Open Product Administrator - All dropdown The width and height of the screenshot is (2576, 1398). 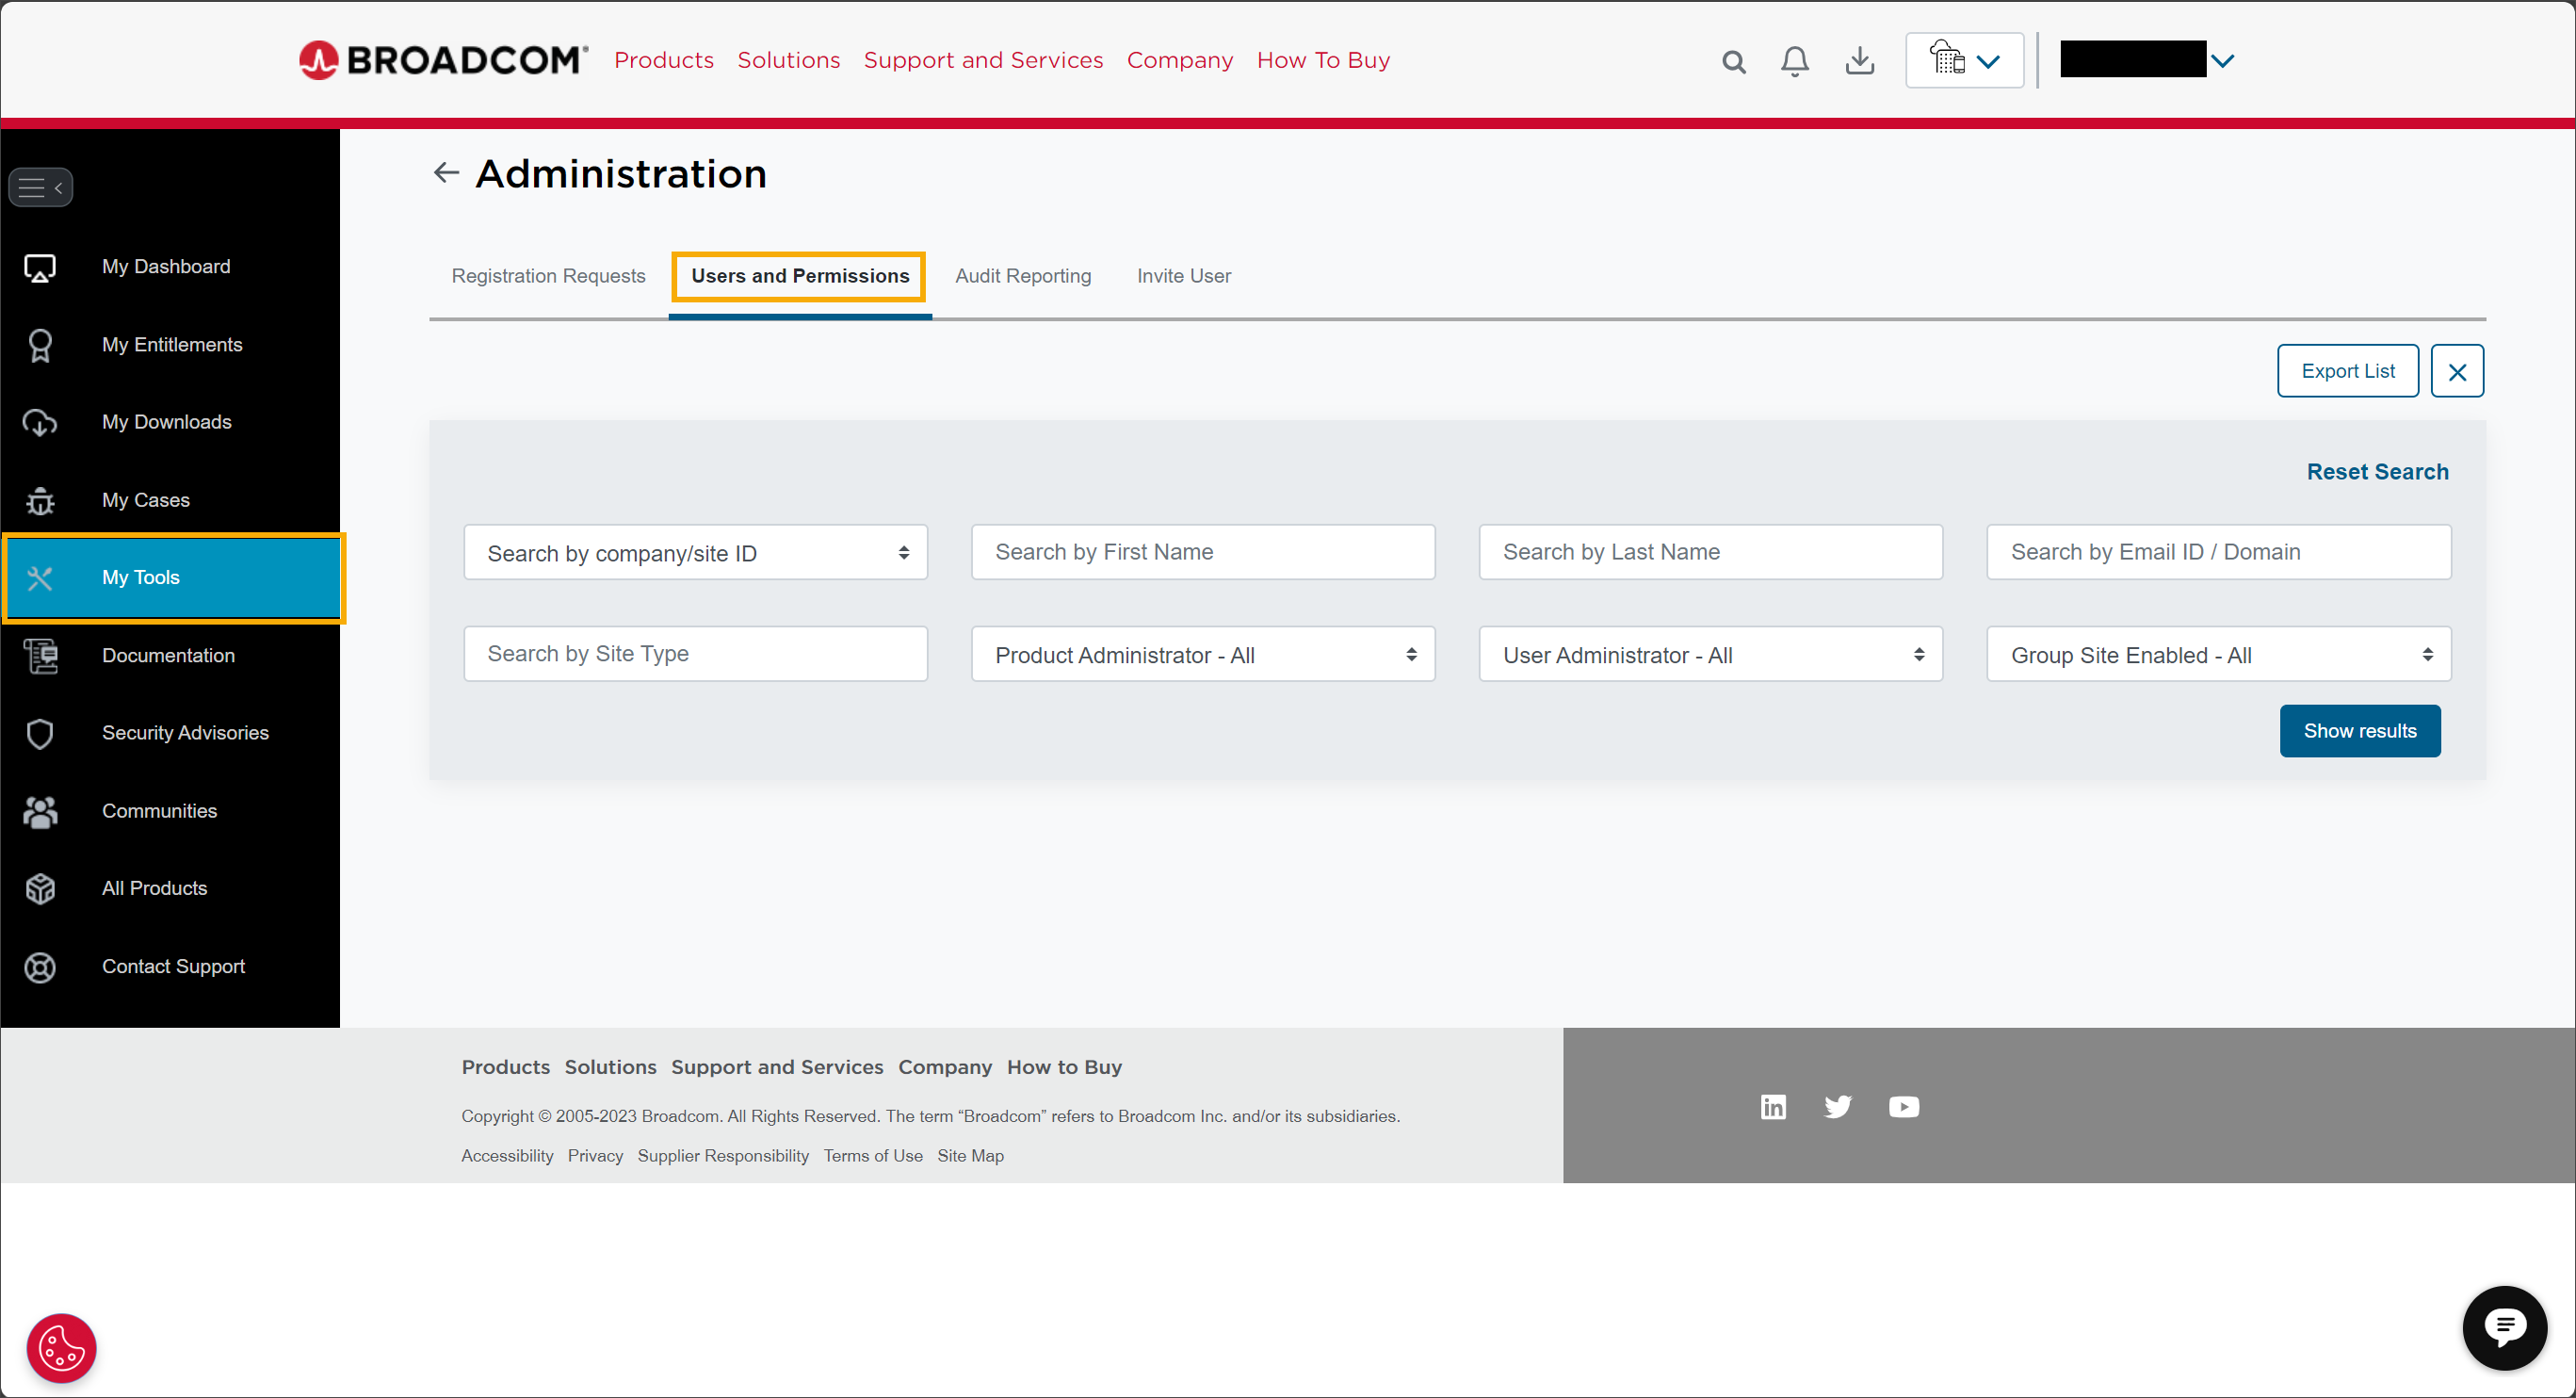coord(1202,655)
